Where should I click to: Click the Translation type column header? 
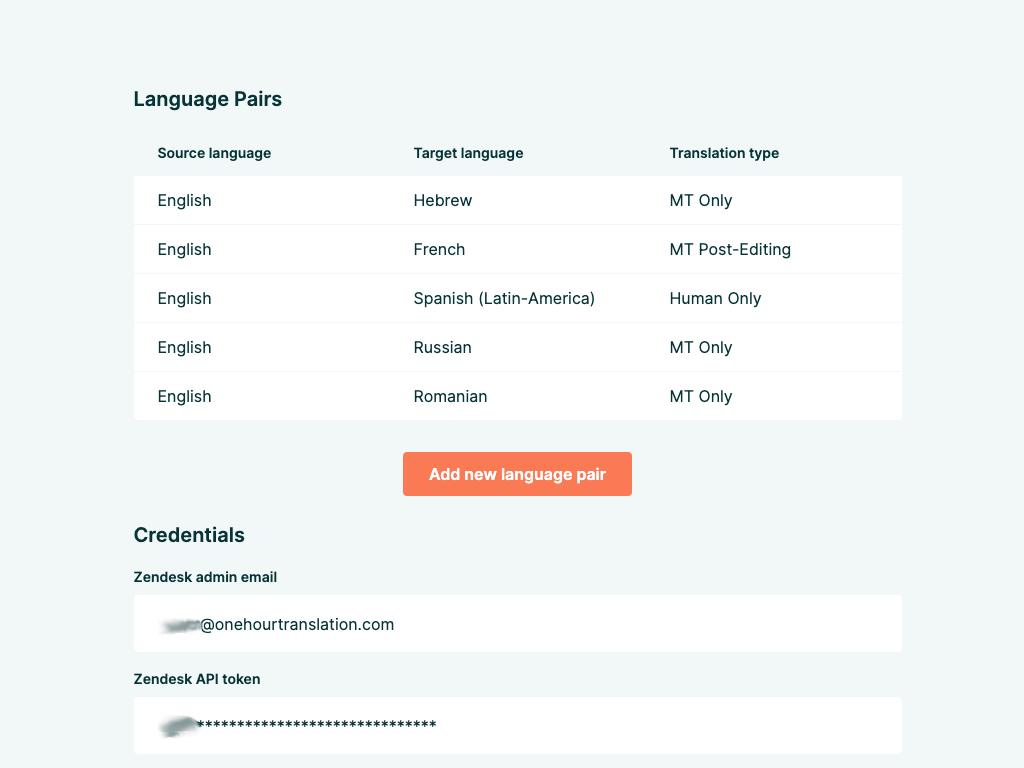pyautogui.click(x=724, y=154)
